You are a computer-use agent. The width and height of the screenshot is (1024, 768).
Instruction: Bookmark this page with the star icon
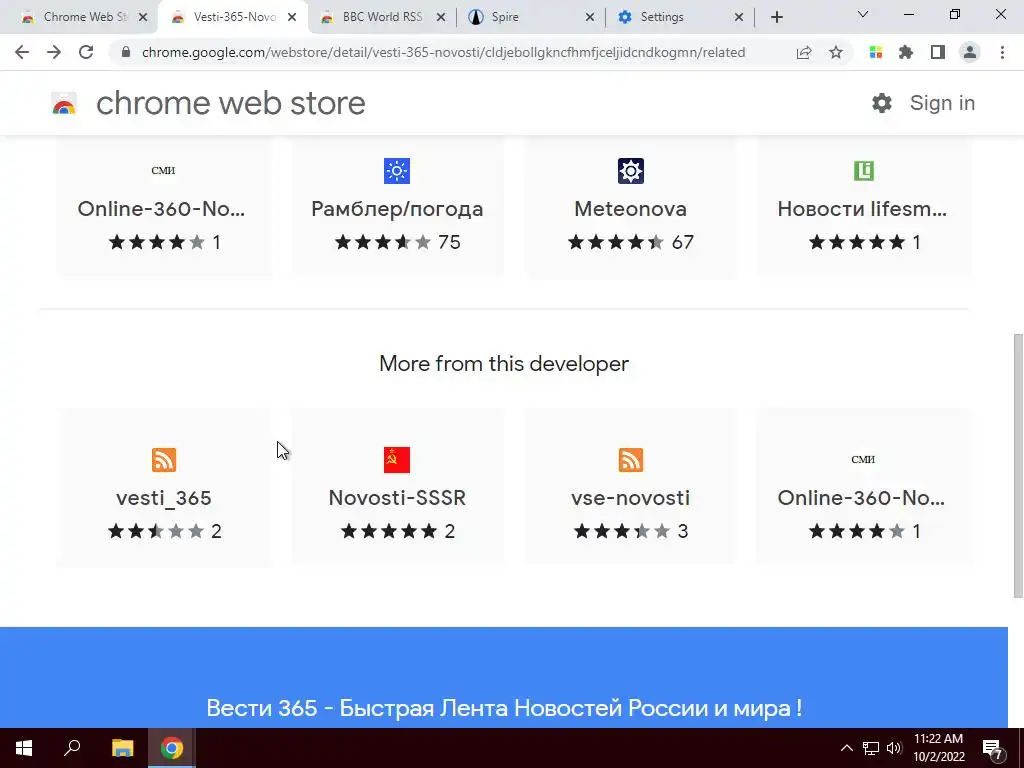coord(835,52)
